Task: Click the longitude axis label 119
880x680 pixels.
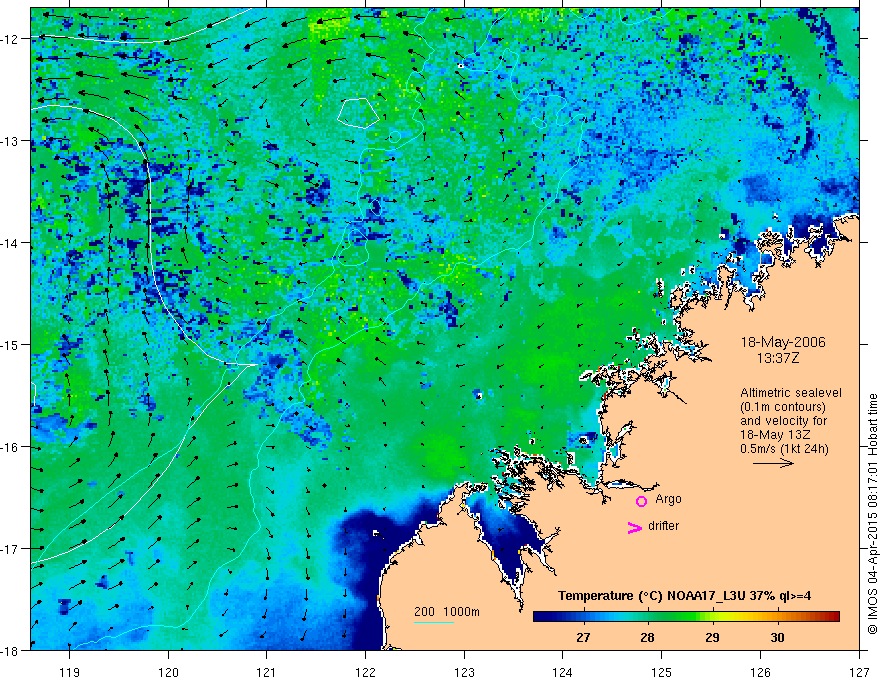Action: click(x=70, y=672)
